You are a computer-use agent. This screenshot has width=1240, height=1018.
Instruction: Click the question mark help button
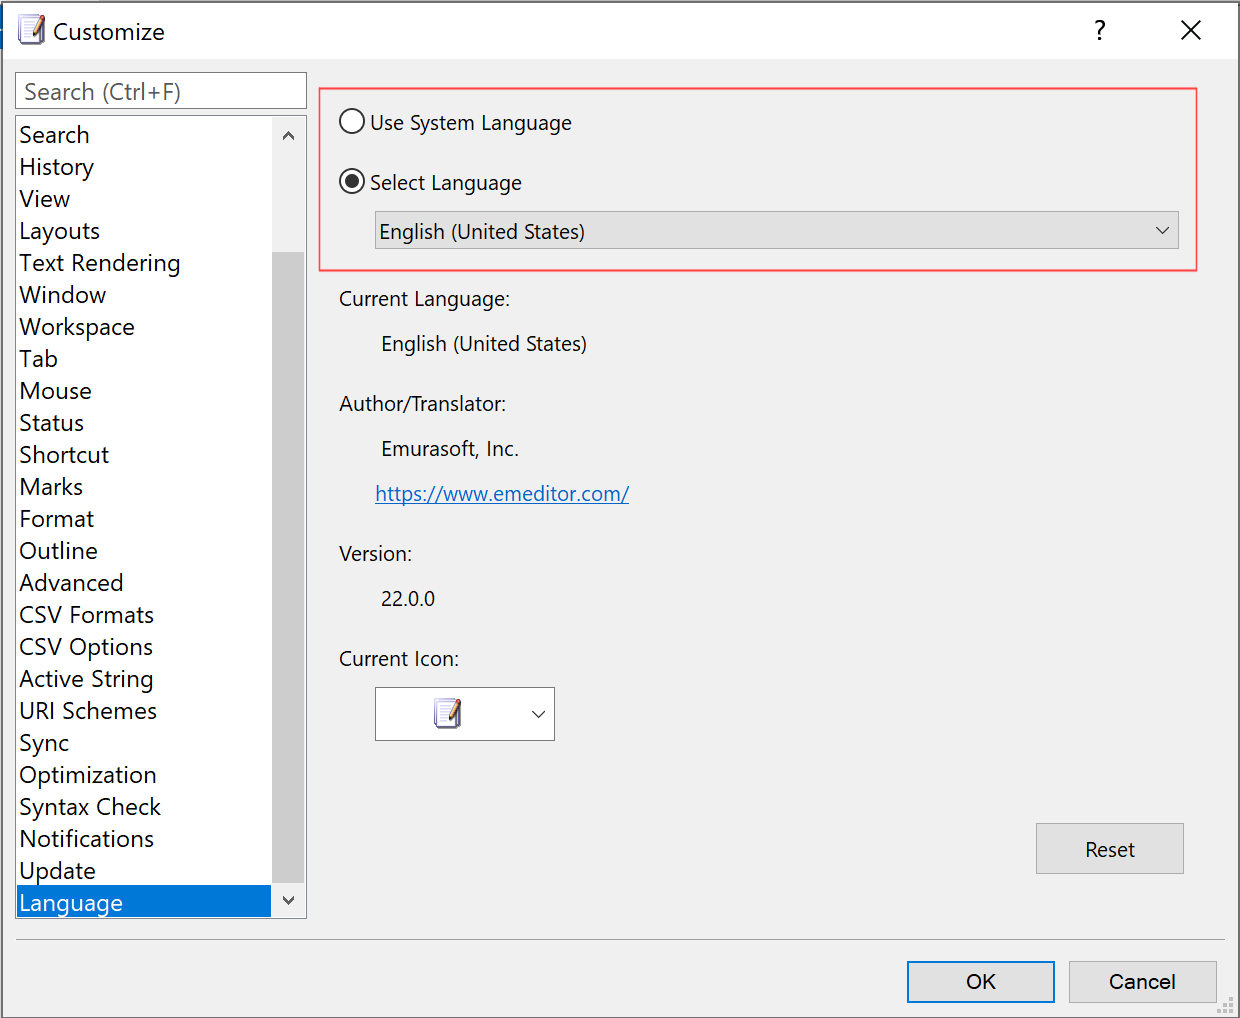pos(1100,30)
